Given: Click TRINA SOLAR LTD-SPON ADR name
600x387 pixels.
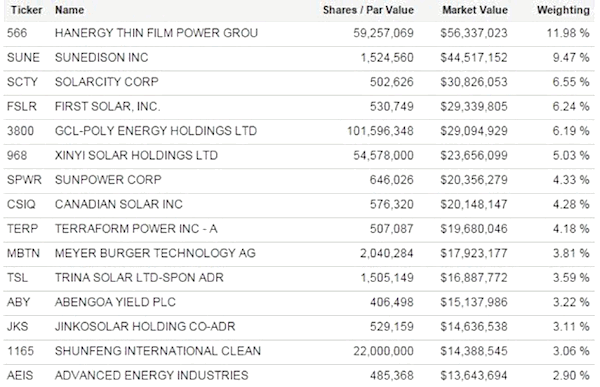Looking at the screenshot, I should point(139,278).
